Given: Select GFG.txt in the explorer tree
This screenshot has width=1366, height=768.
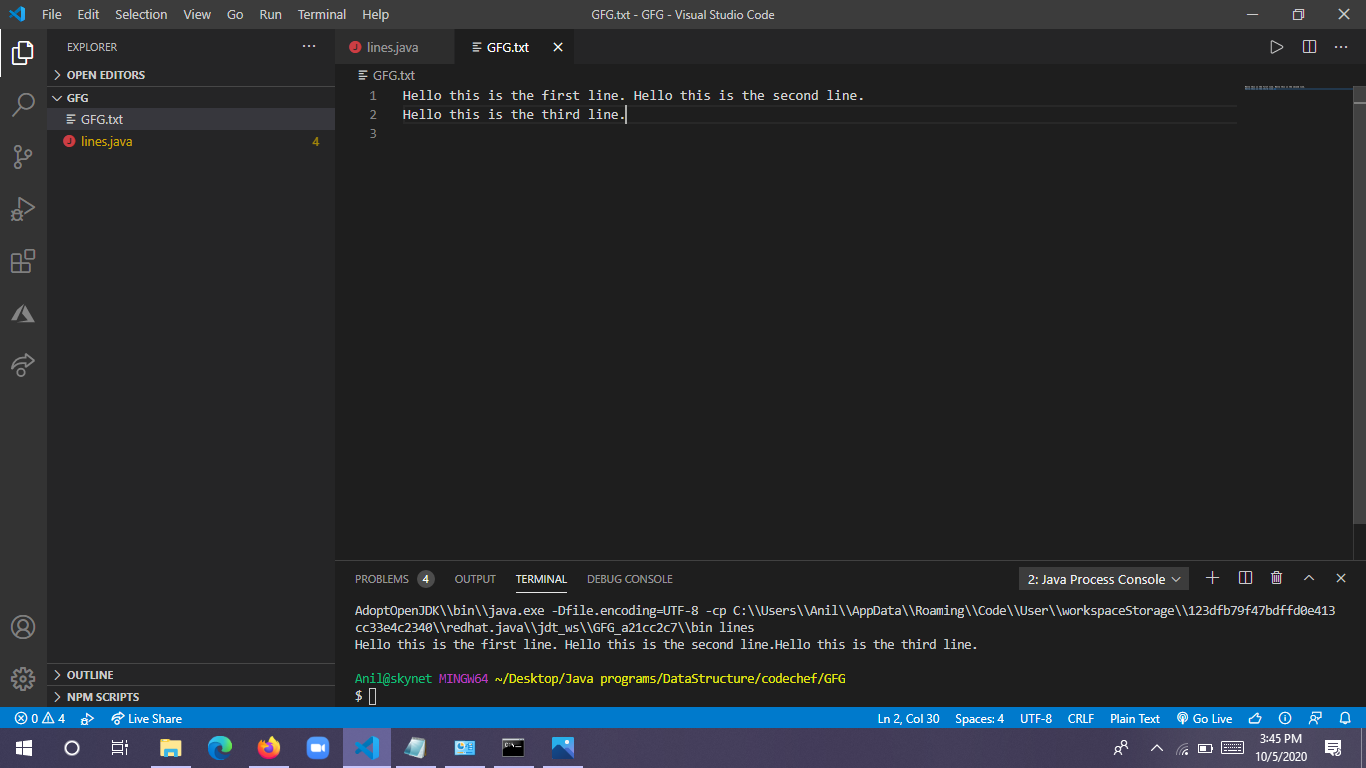Looking at the screenshot, I should click(x=190, y=119).
